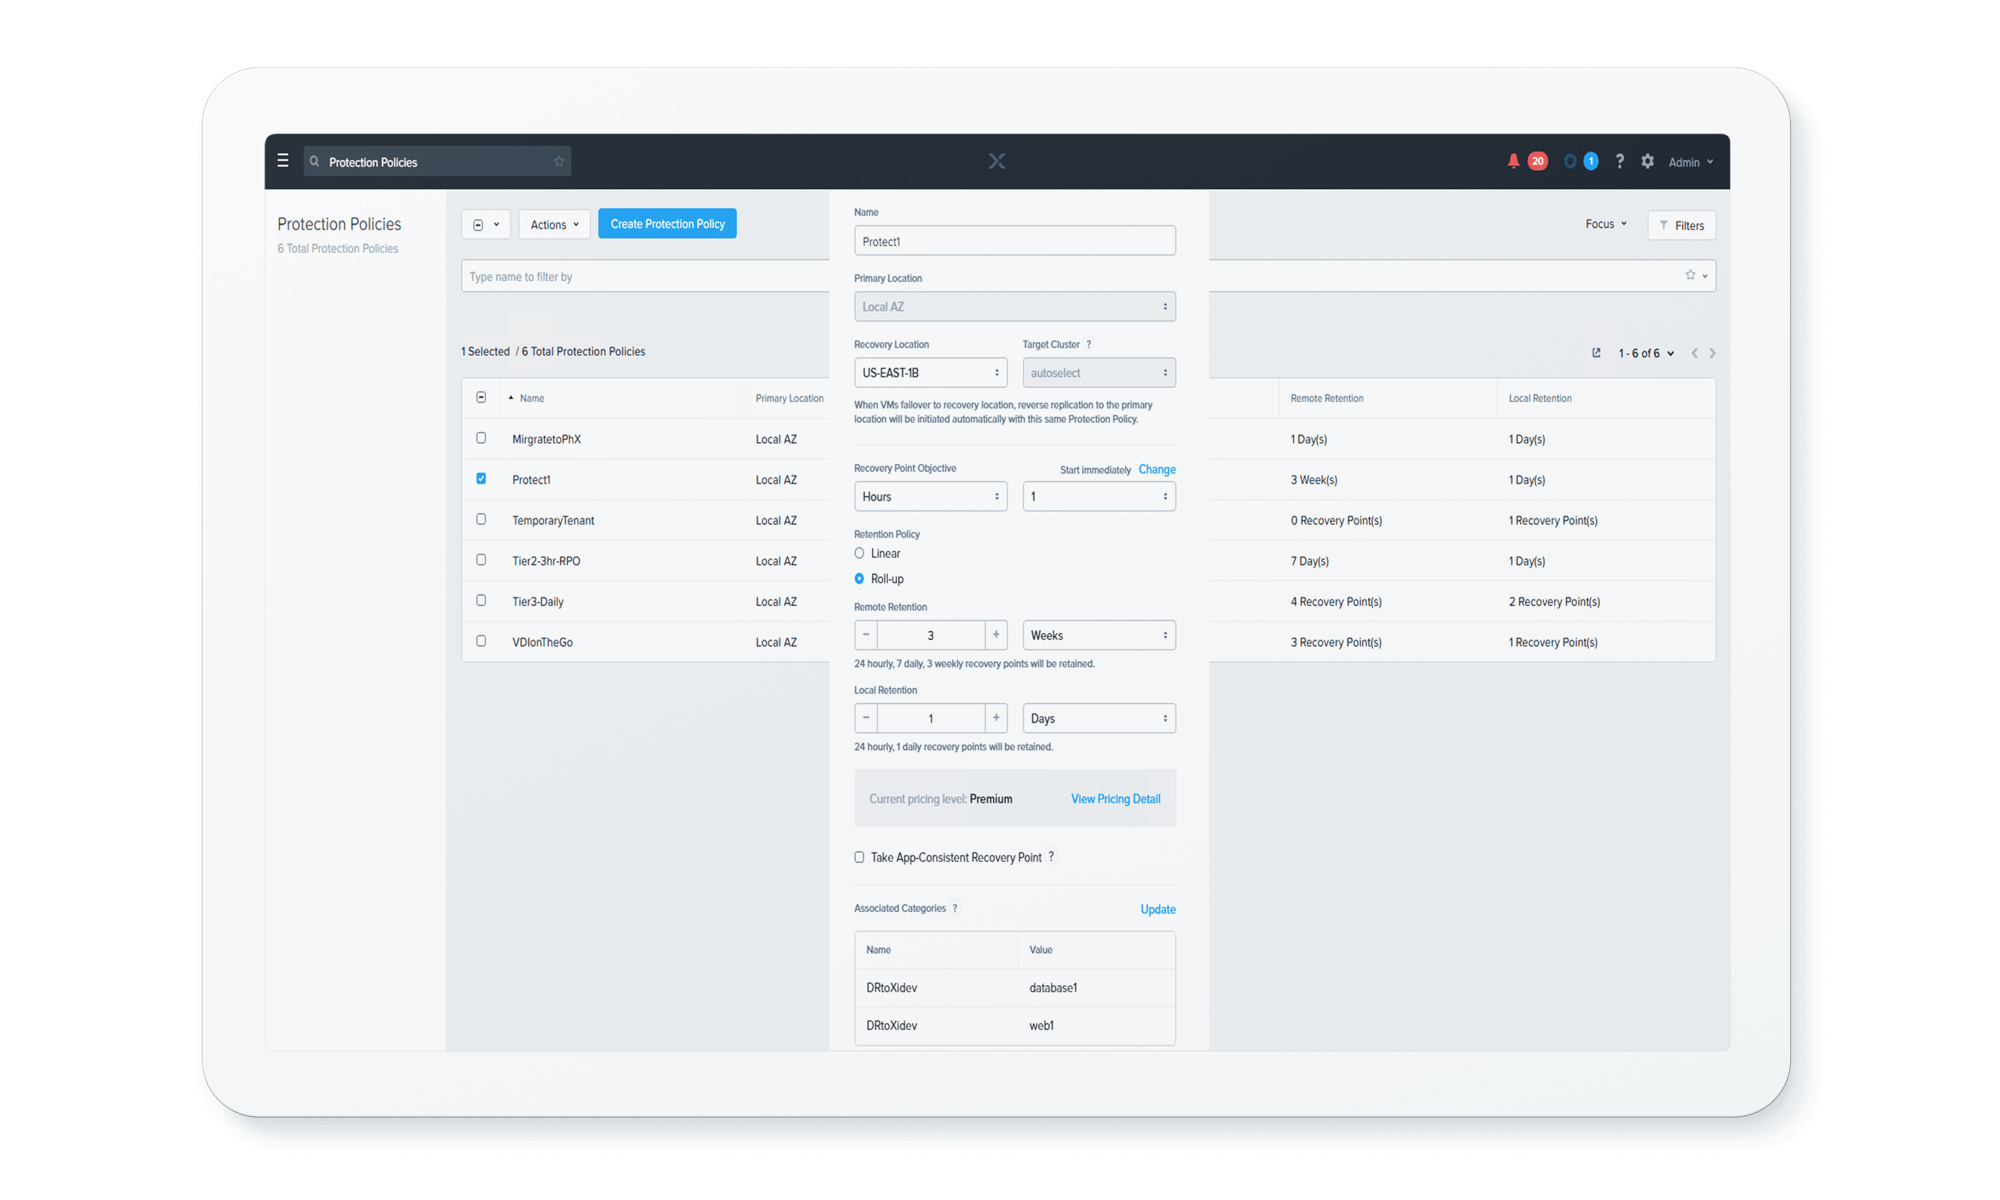Open the Focus view menu

coord(1605,224)
